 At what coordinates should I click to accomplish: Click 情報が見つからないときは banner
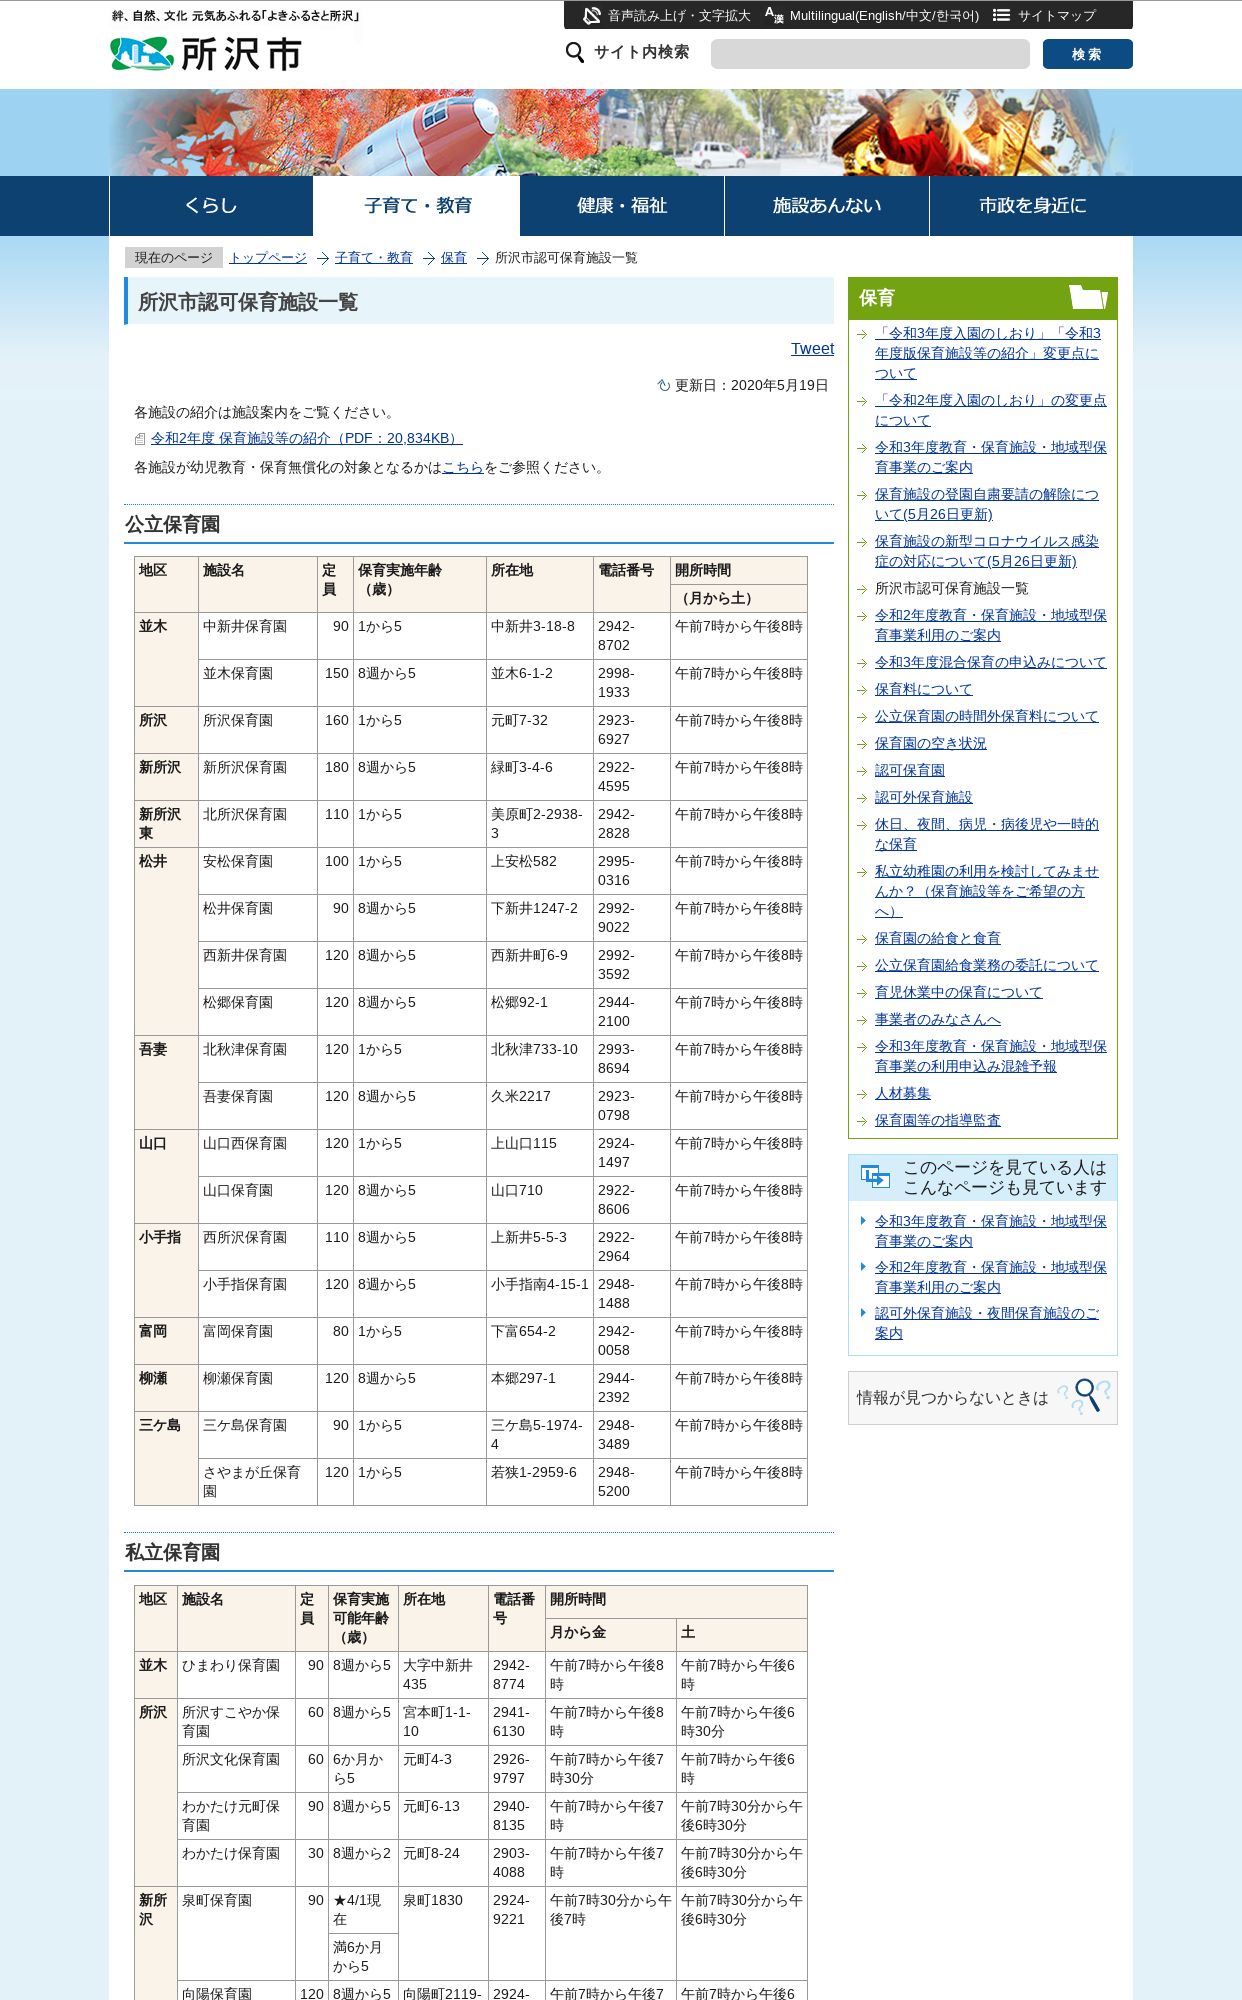pyautogui.click(x=983, y=1397)
